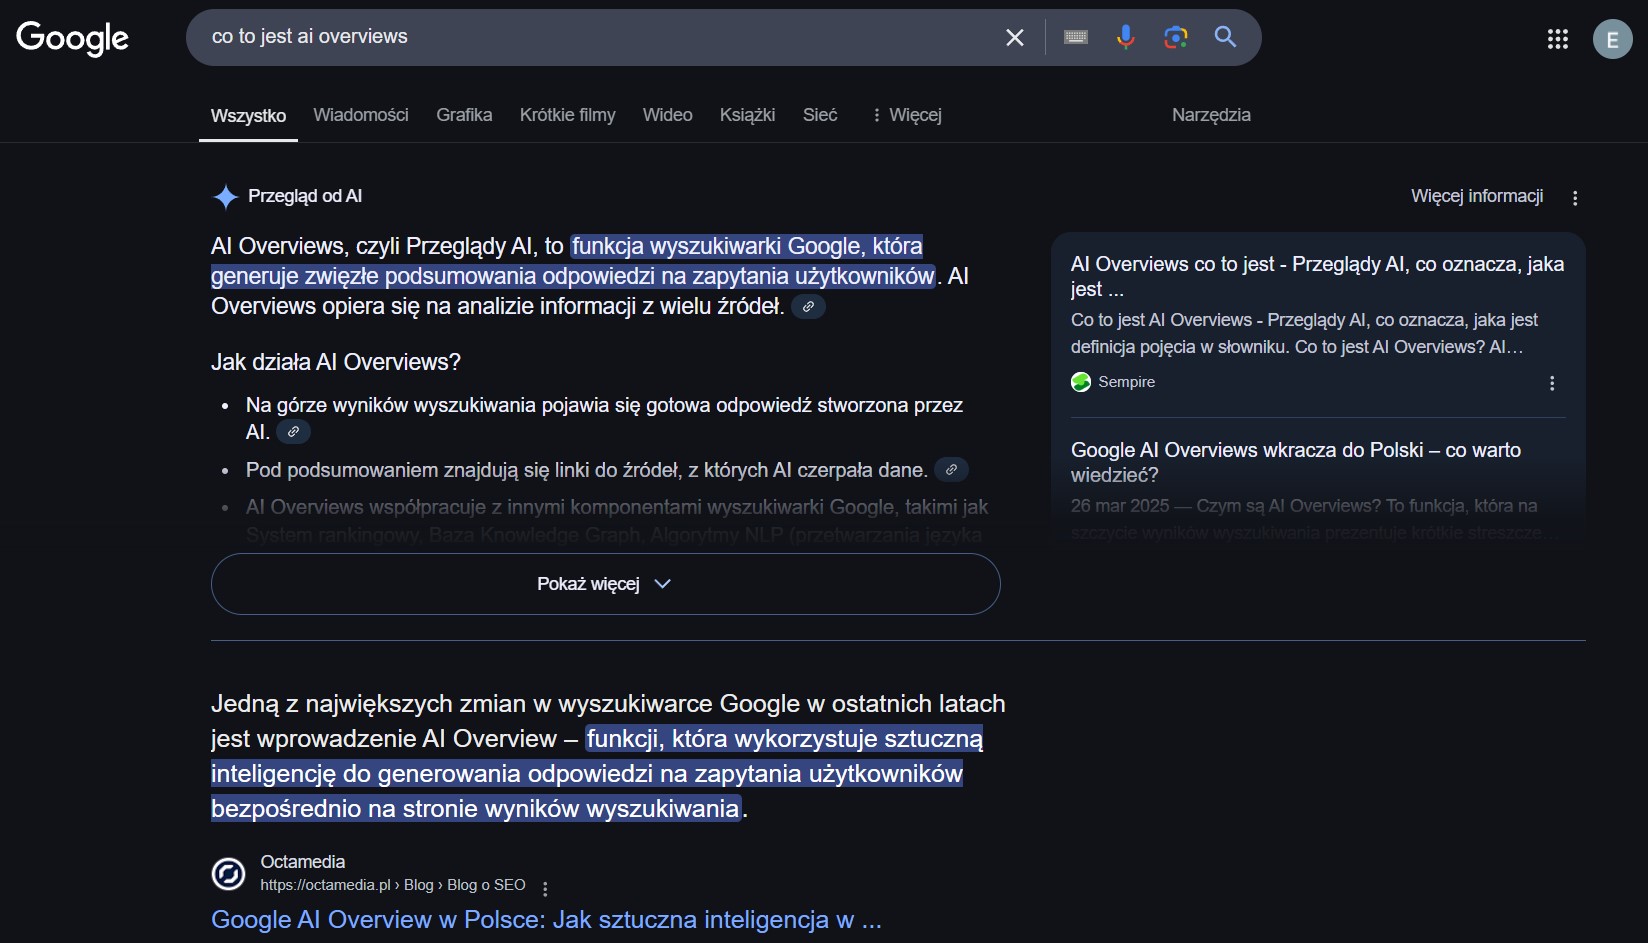The width and height of the screenshot is (1648, 943).
Task: Open the Octamedia result three-dot menu
Action: 545,888
